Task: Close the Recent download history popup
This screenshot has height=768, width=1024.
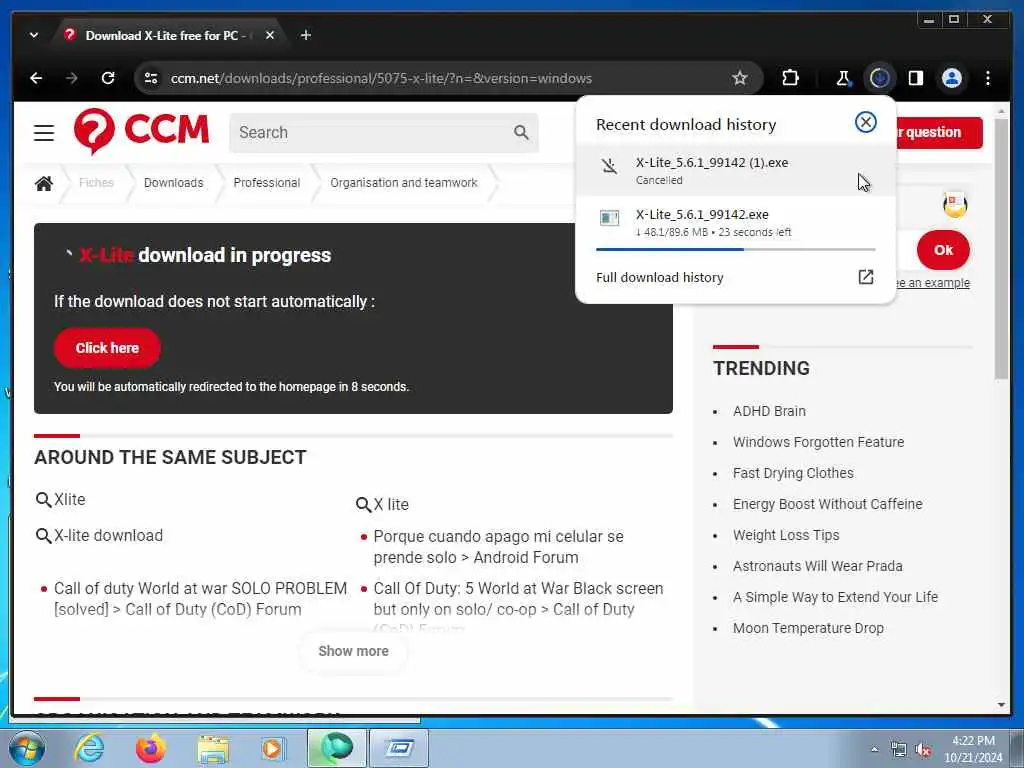Action: click(865, 122)
